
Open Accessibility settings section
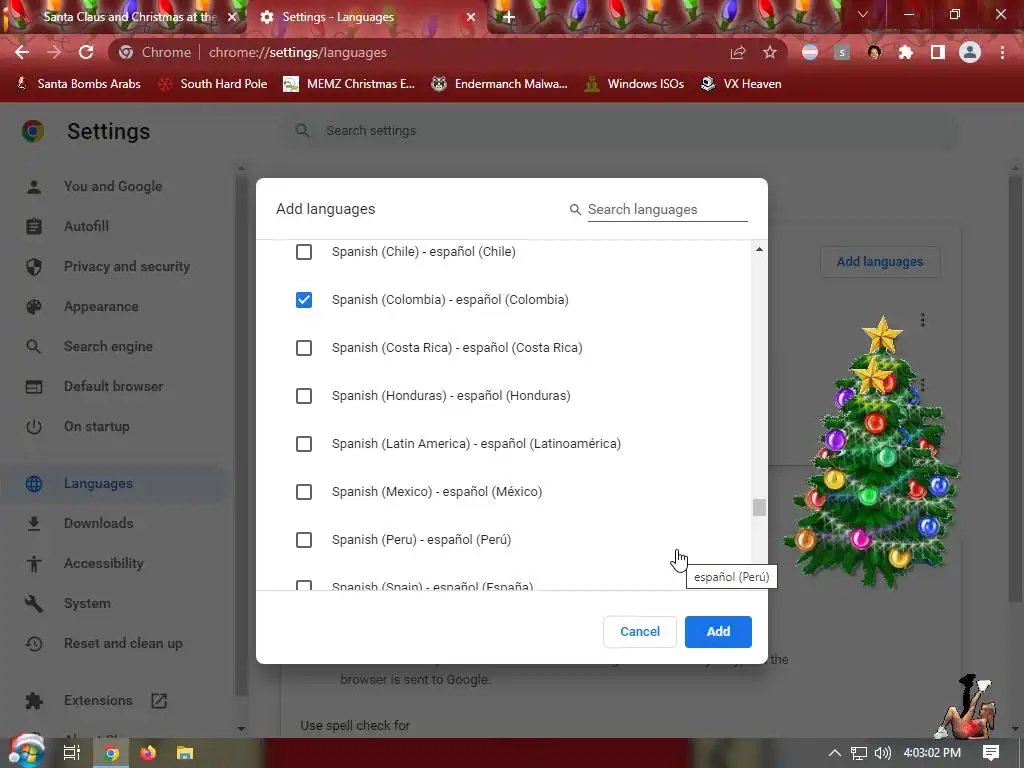104,563
